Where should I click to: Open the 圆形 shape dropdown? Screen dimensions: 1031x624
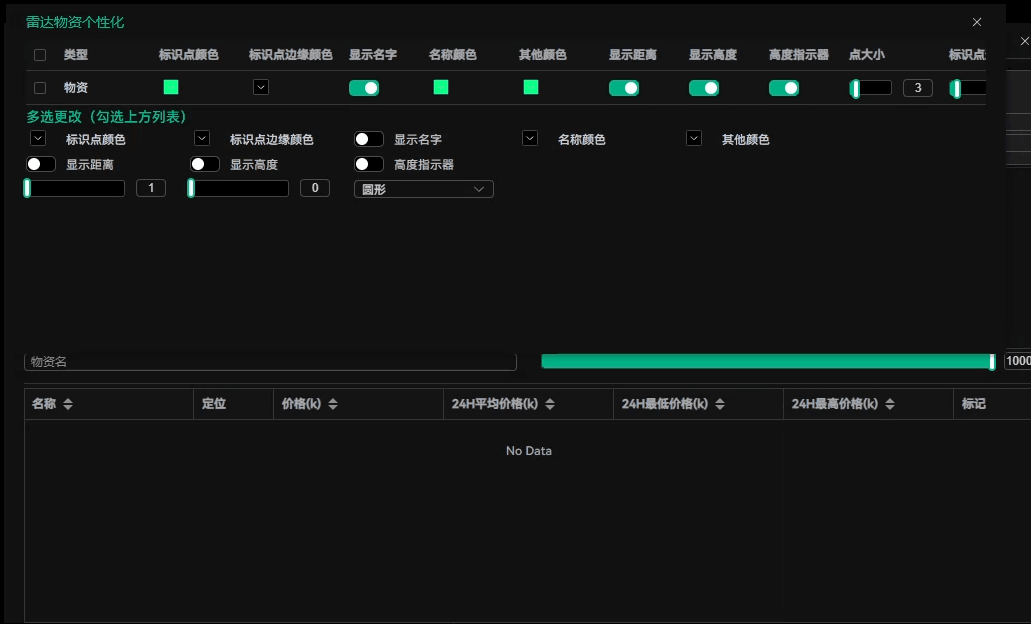pos(423,189)
